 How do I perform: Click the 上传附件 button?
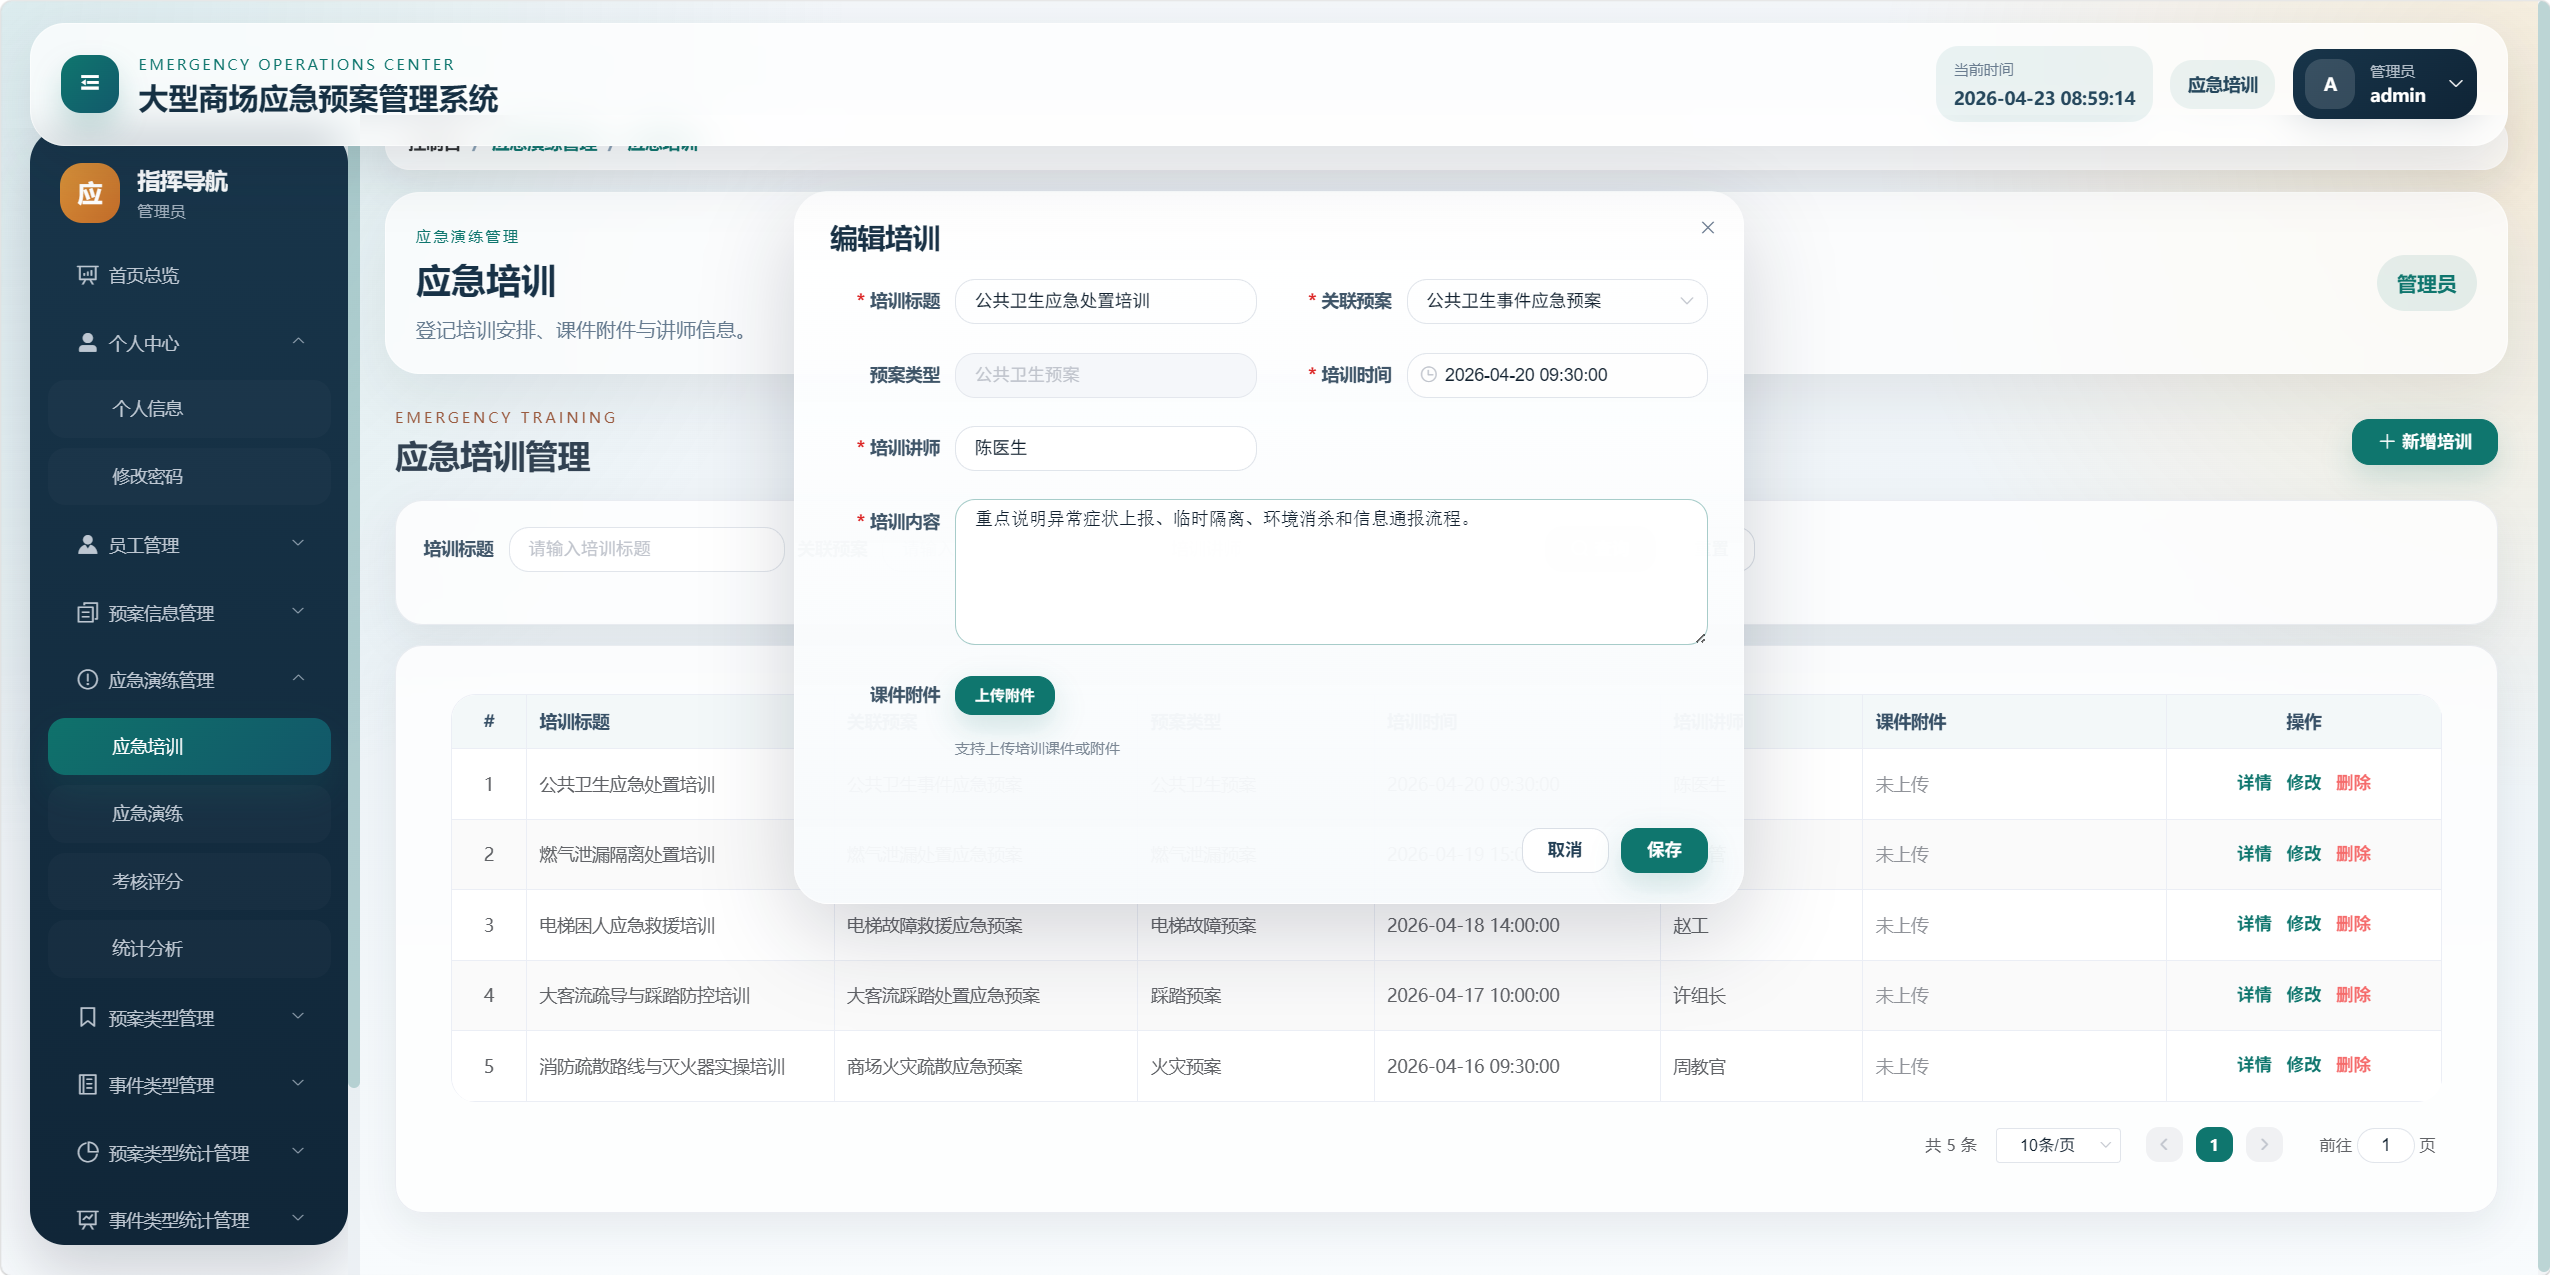click(x=1004, y=695)
